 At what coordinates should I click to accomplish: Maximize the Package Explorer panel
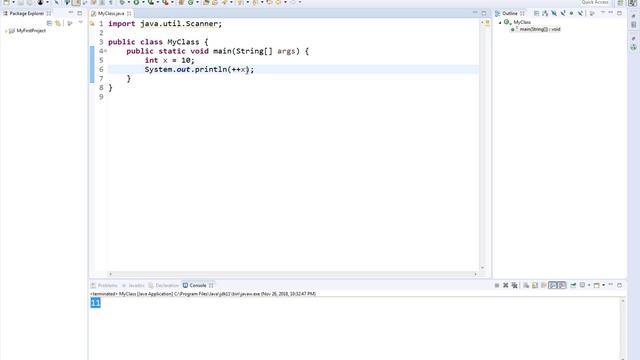tap(80, 13)
